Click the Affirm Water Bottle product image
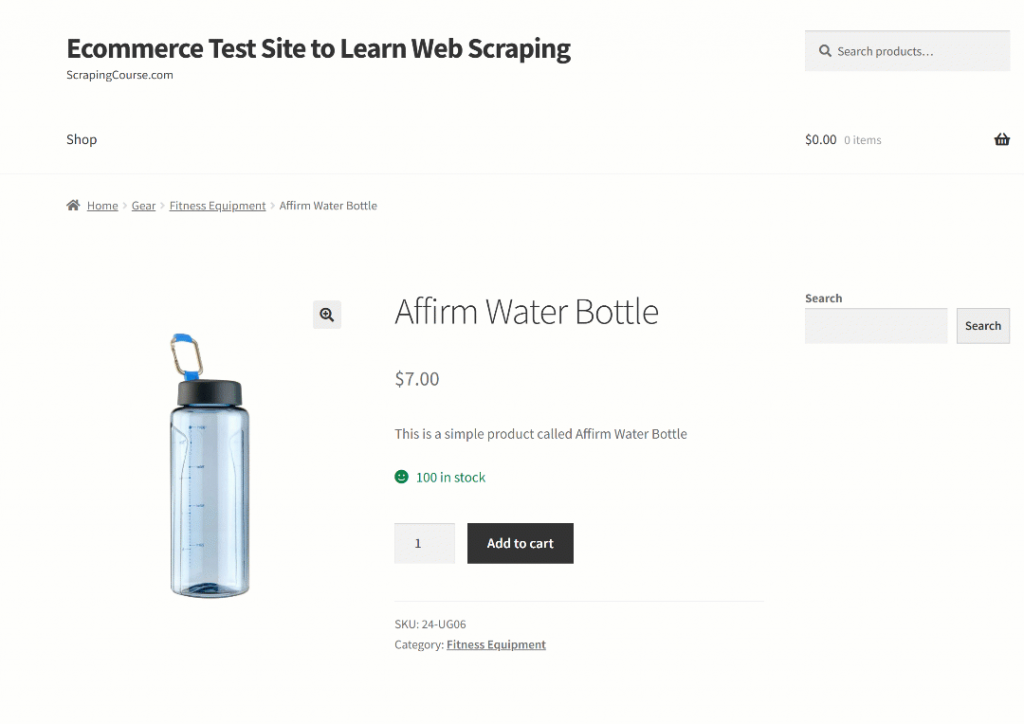 [209, 466]
